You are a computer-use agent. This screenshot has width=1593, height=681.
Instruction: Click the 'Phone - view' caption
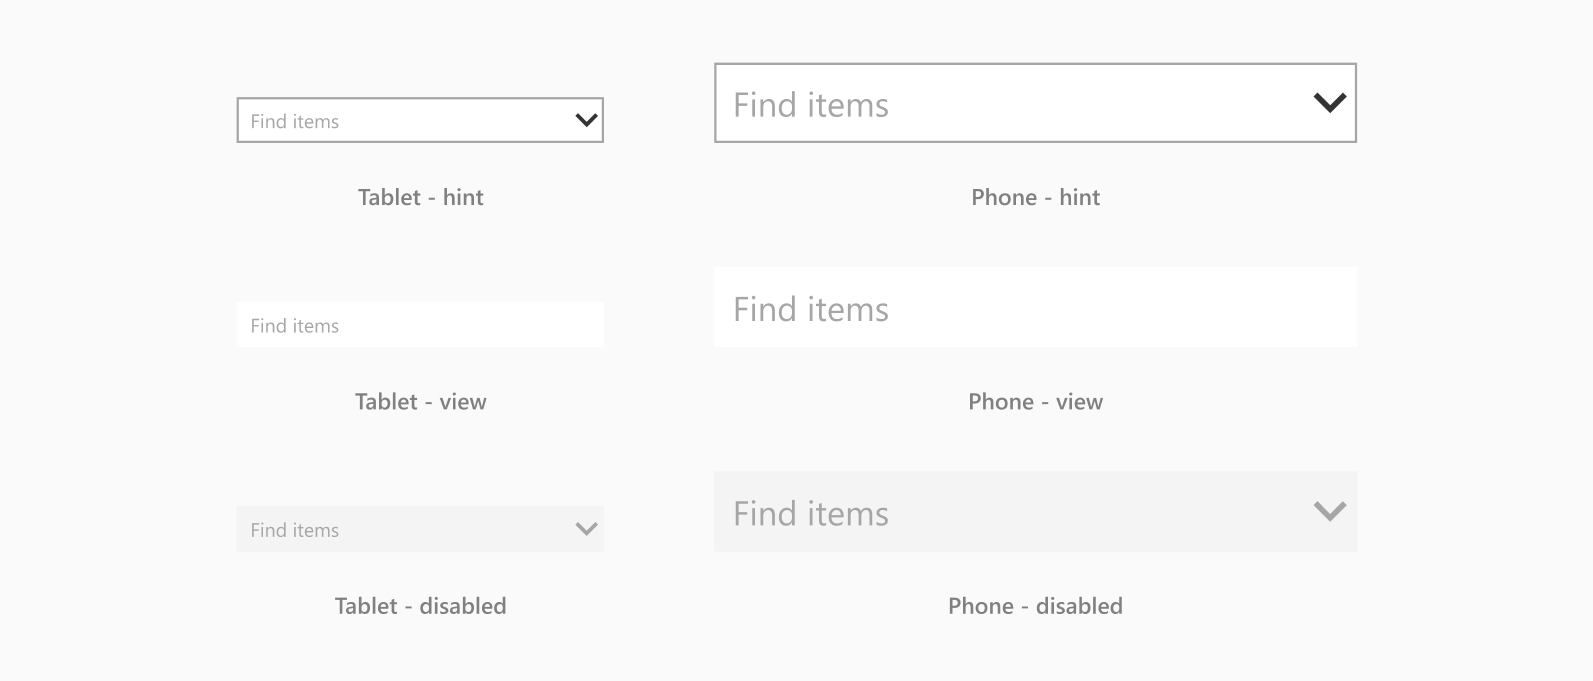pos(1035,402)
